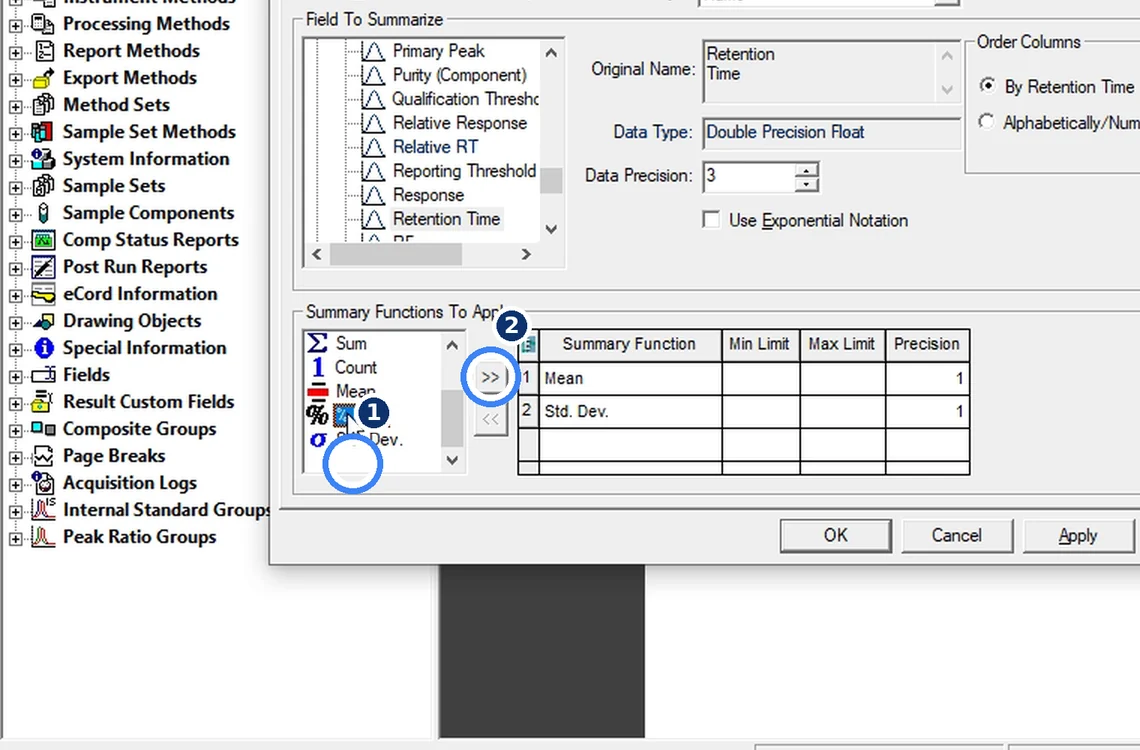This screenshot has height=750, width=1140.
Task: Select By Retention Time ordering
Action: tap(987, 86)
